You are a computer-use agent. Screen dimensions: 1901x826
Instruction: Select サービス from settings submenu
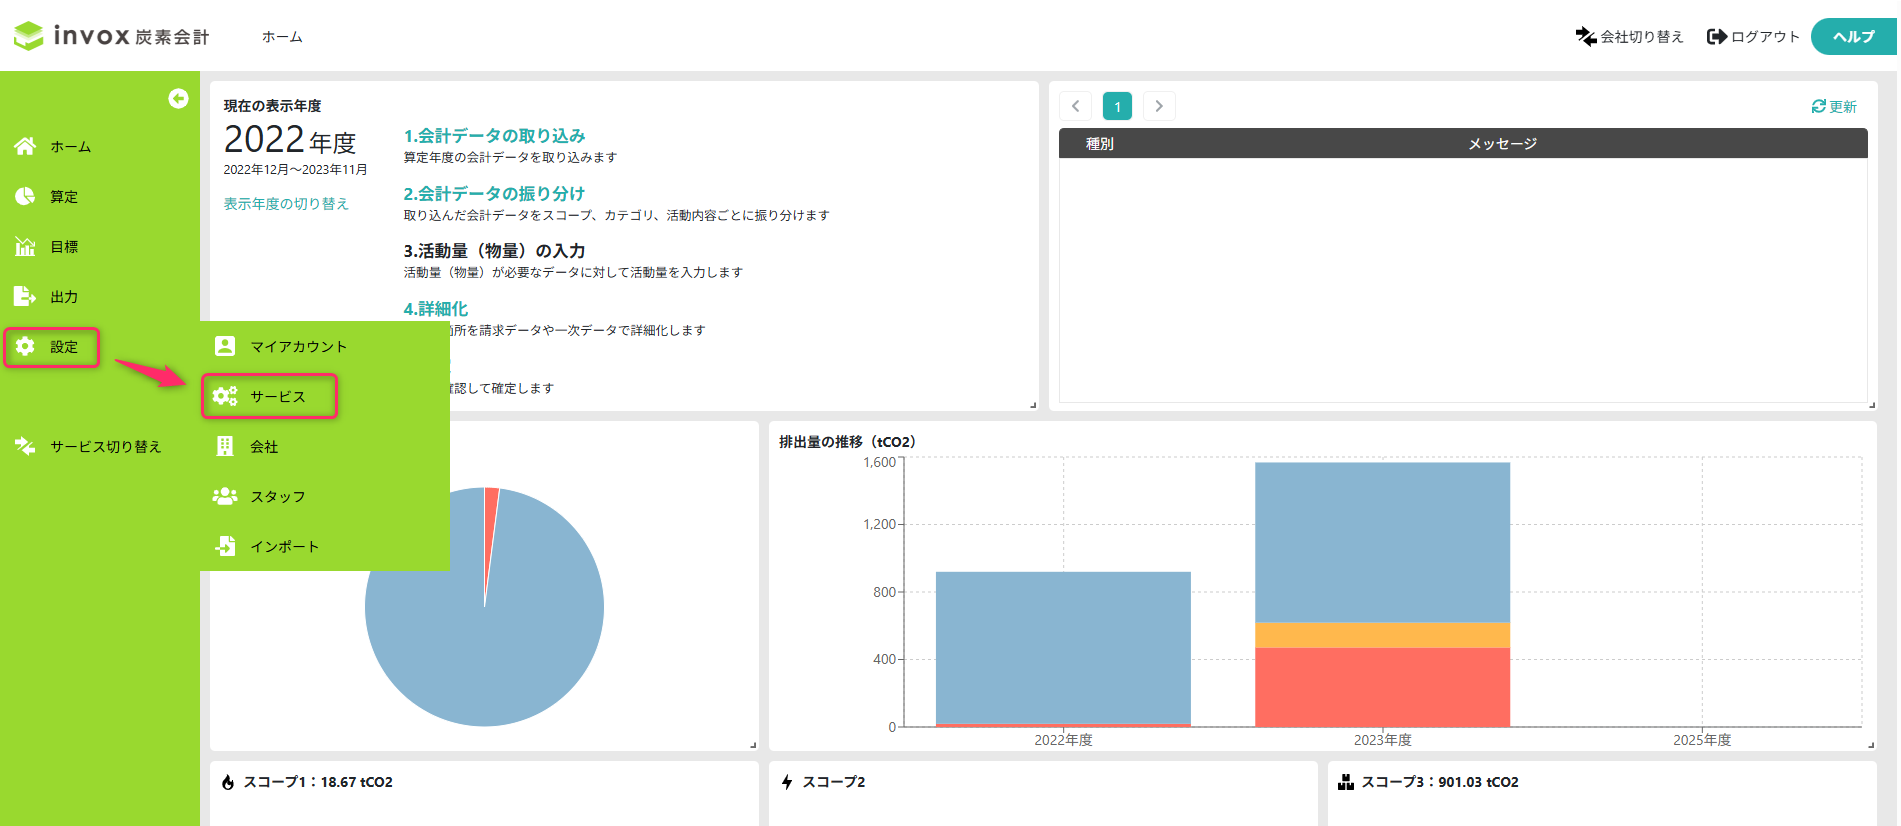pos(277,396)
